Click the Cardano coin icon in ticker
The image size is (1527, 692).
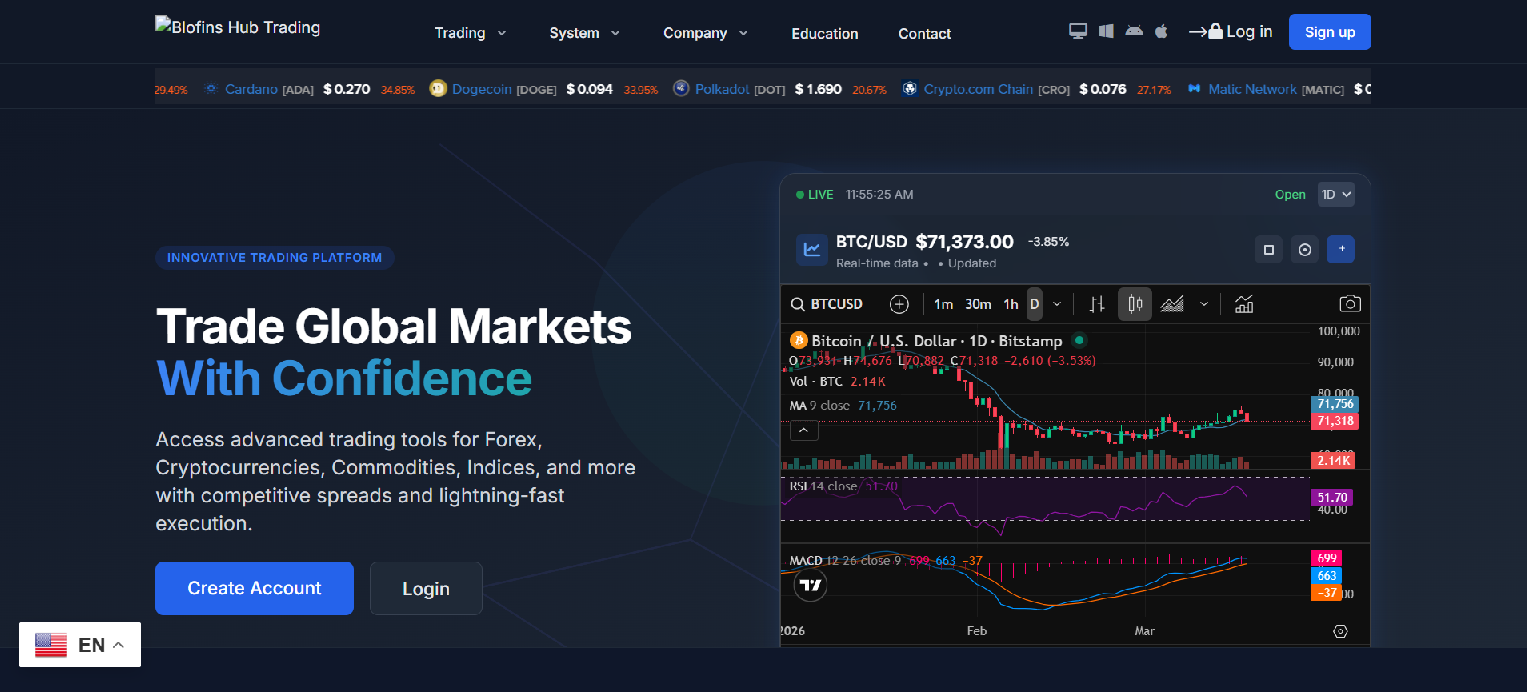[x=211, y=89]
